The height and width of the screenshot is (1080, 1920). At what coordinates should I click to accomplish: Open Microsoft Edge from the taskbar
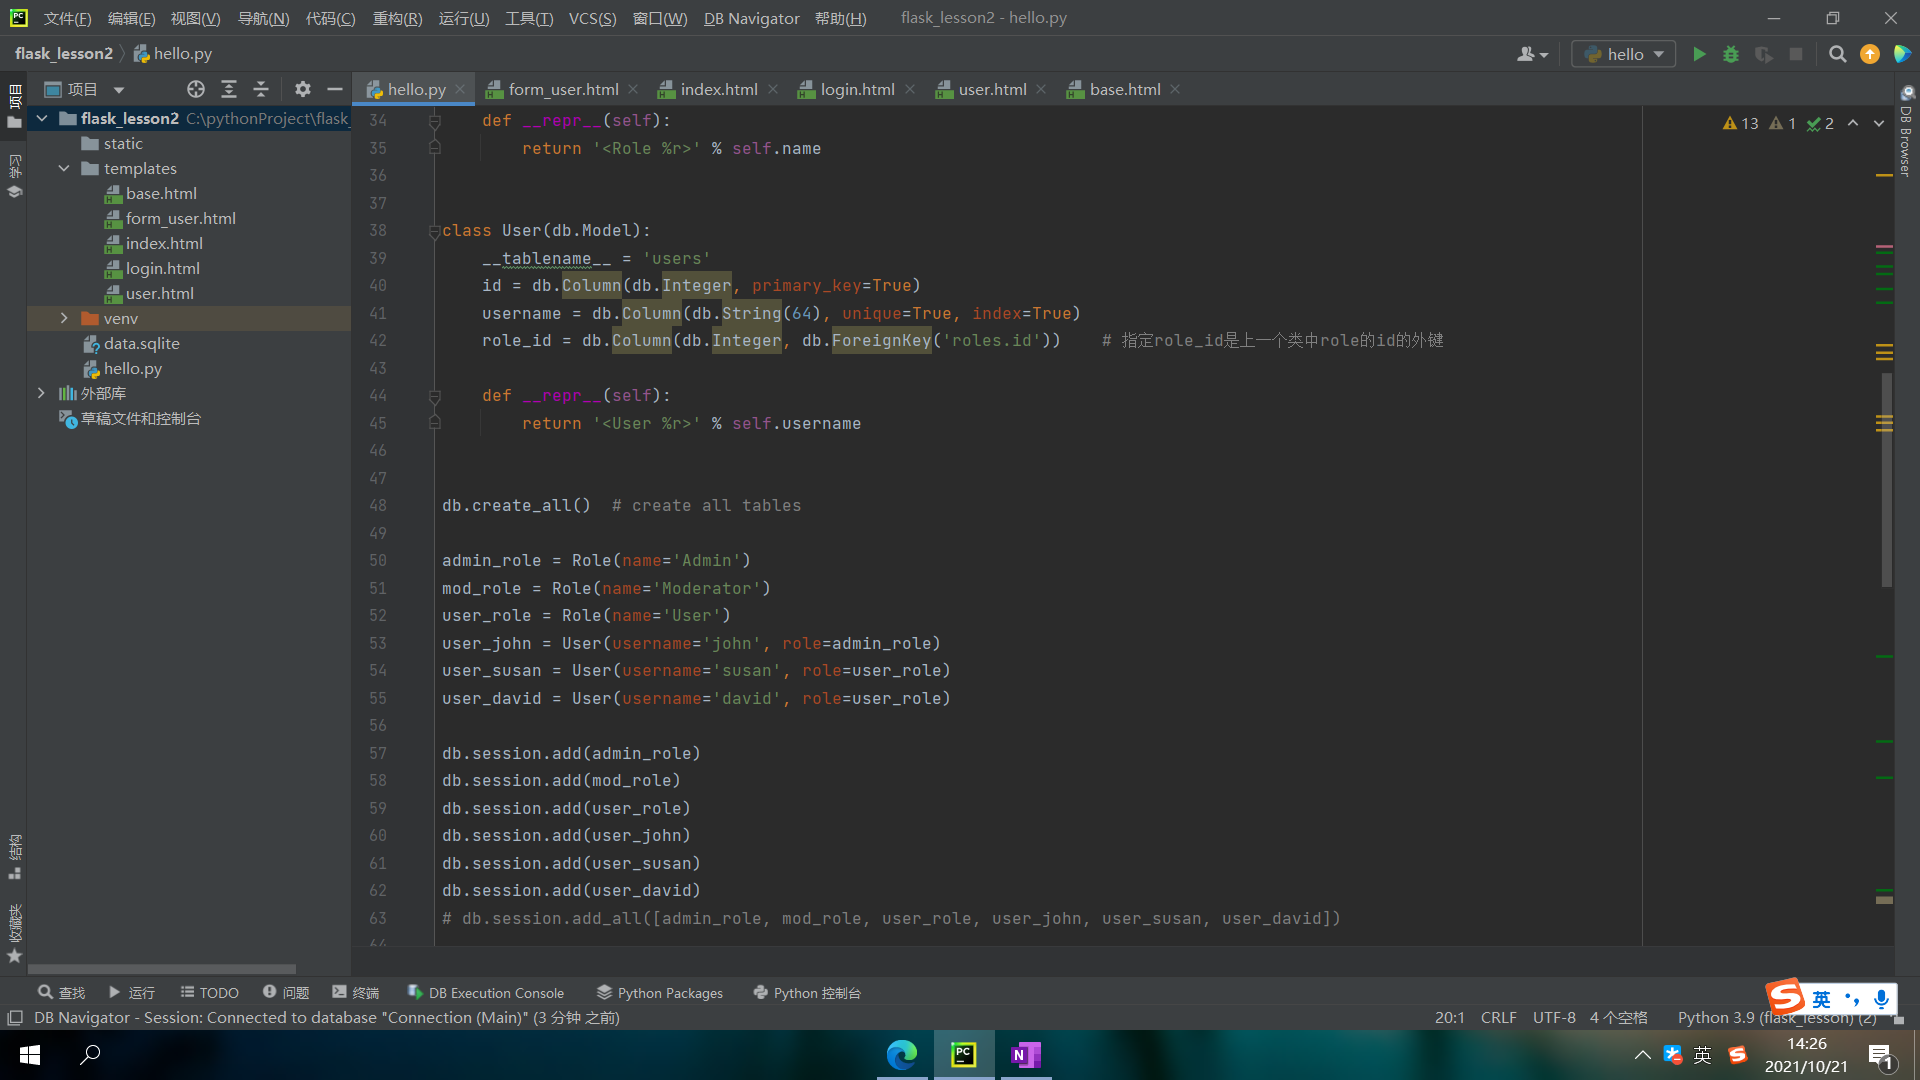click(x=902, y=1055)
